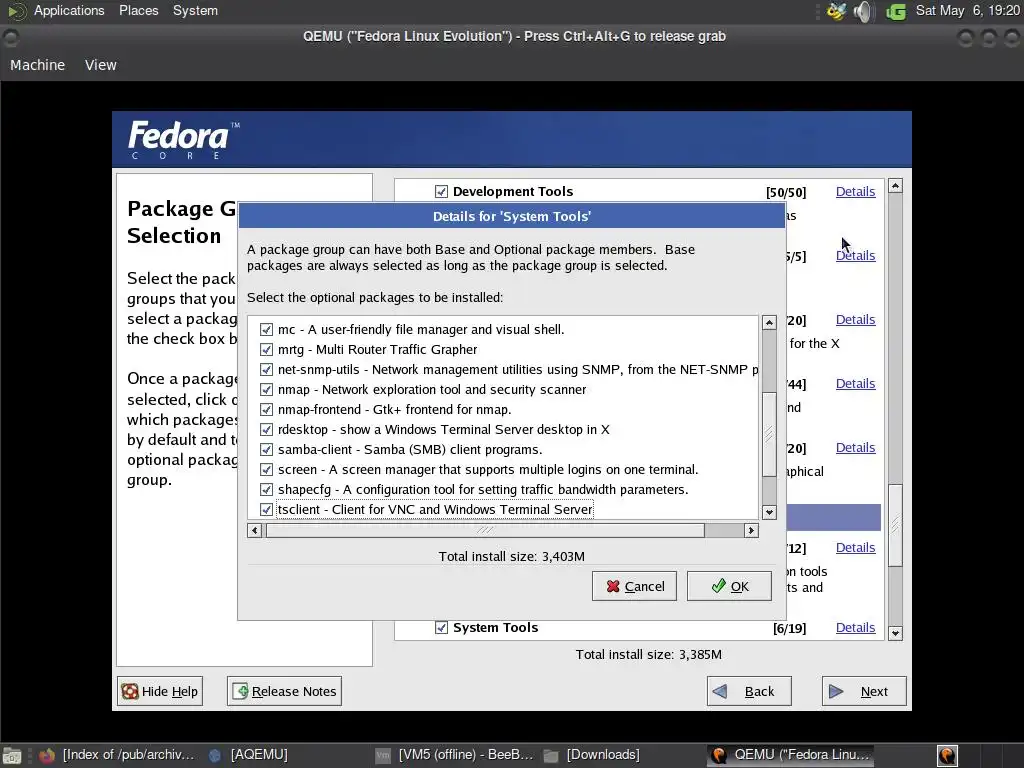
Task: Click the package list scroll left arrow
Action: click(x=255, y=530)
